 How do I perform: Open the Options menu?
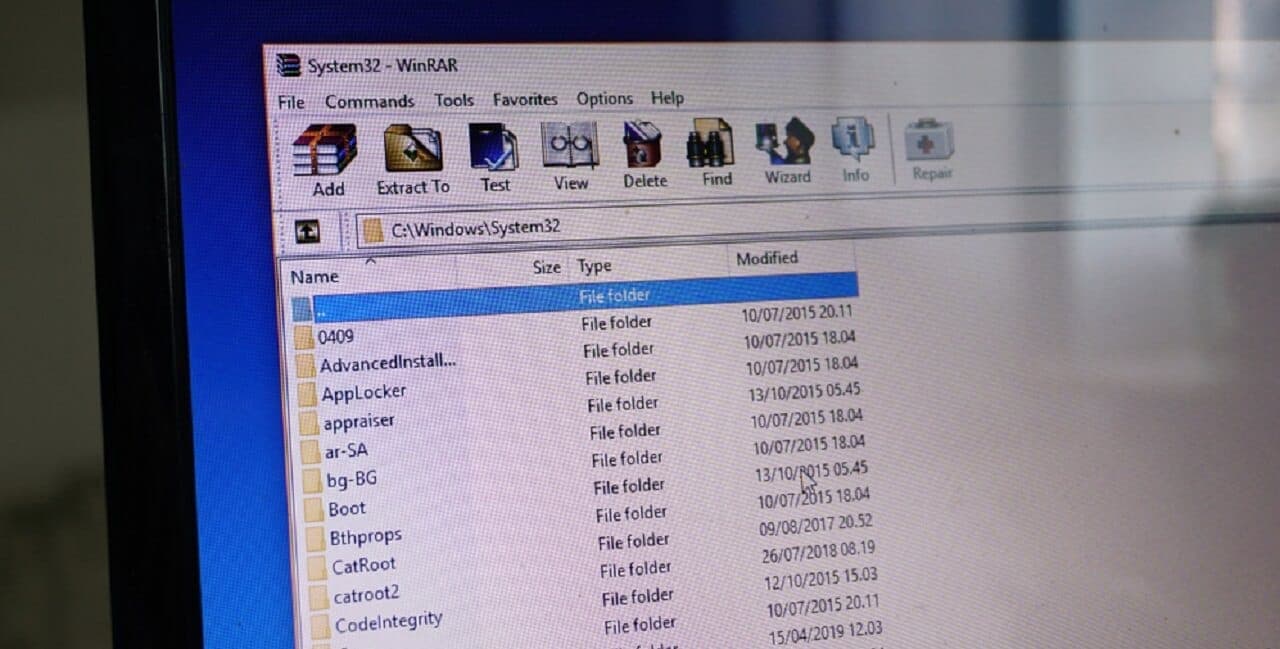click(604, 98)
